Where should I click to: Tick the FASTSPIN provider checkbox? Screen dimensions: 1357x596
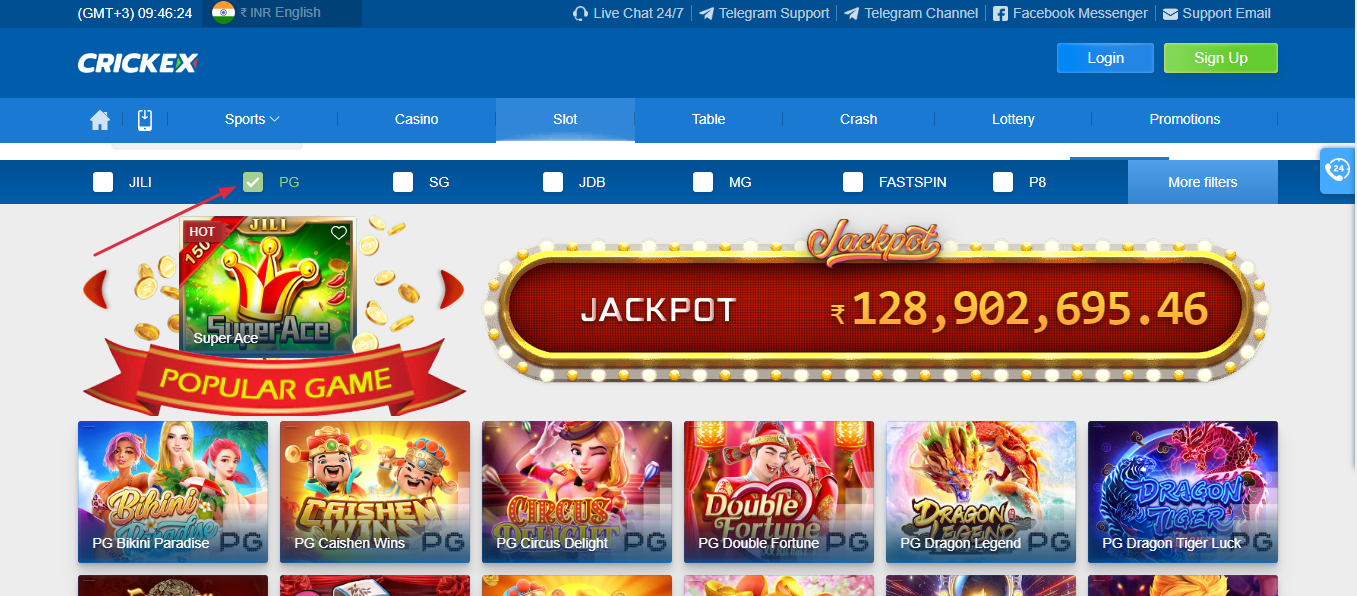[853, 182]
